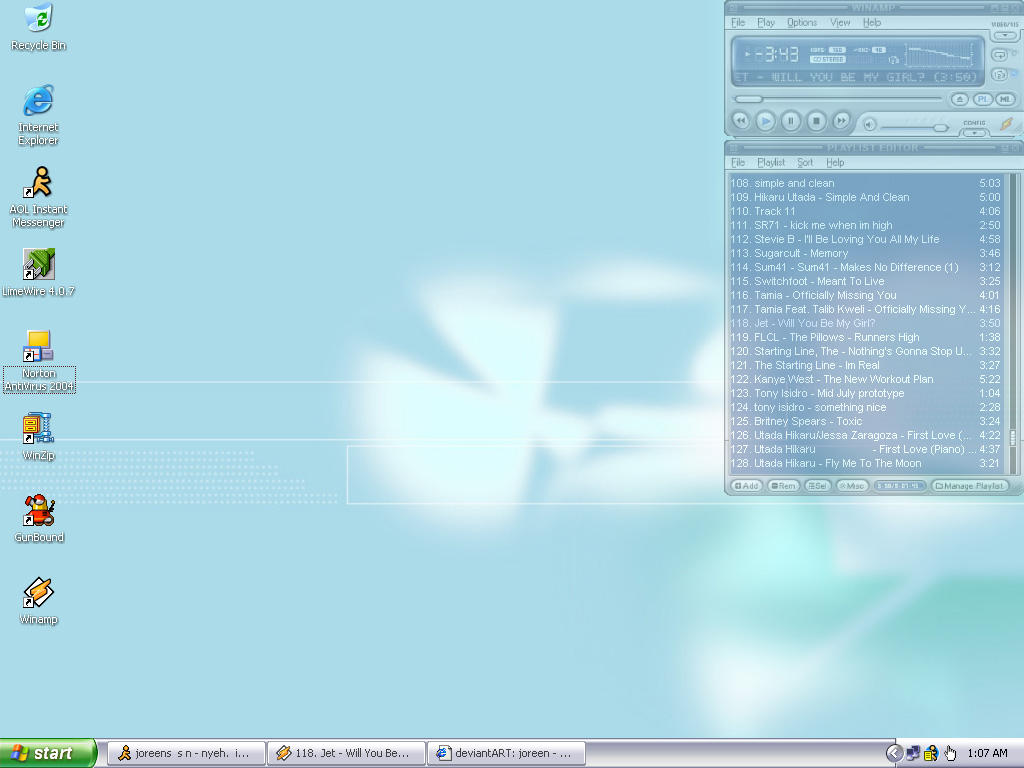Image resolution: width=1024 pixels, height=768 pixels.
Task: Open the Misc dropdown in Playlist Editor
Action: pos(852,486)
